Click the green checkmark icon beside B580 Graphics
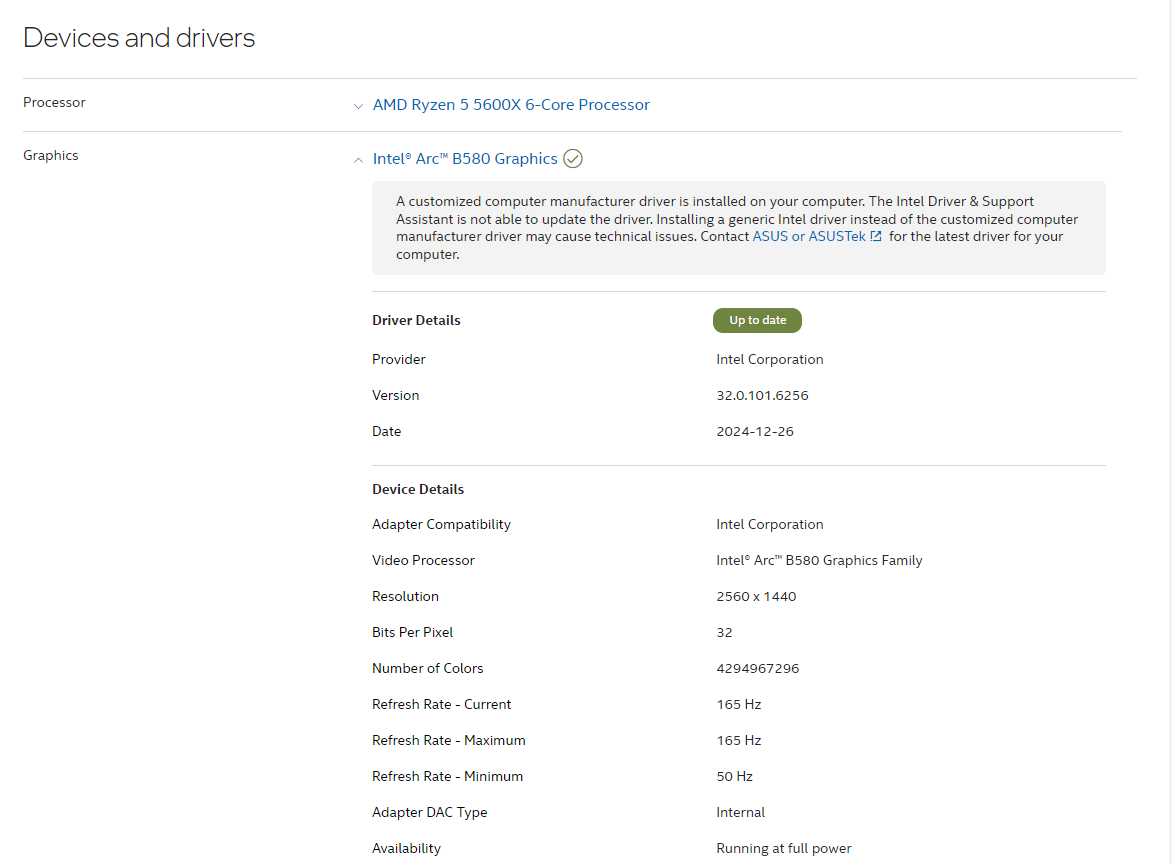The width and height of the screenshot is (1172, 864). [x=573, y=158]
